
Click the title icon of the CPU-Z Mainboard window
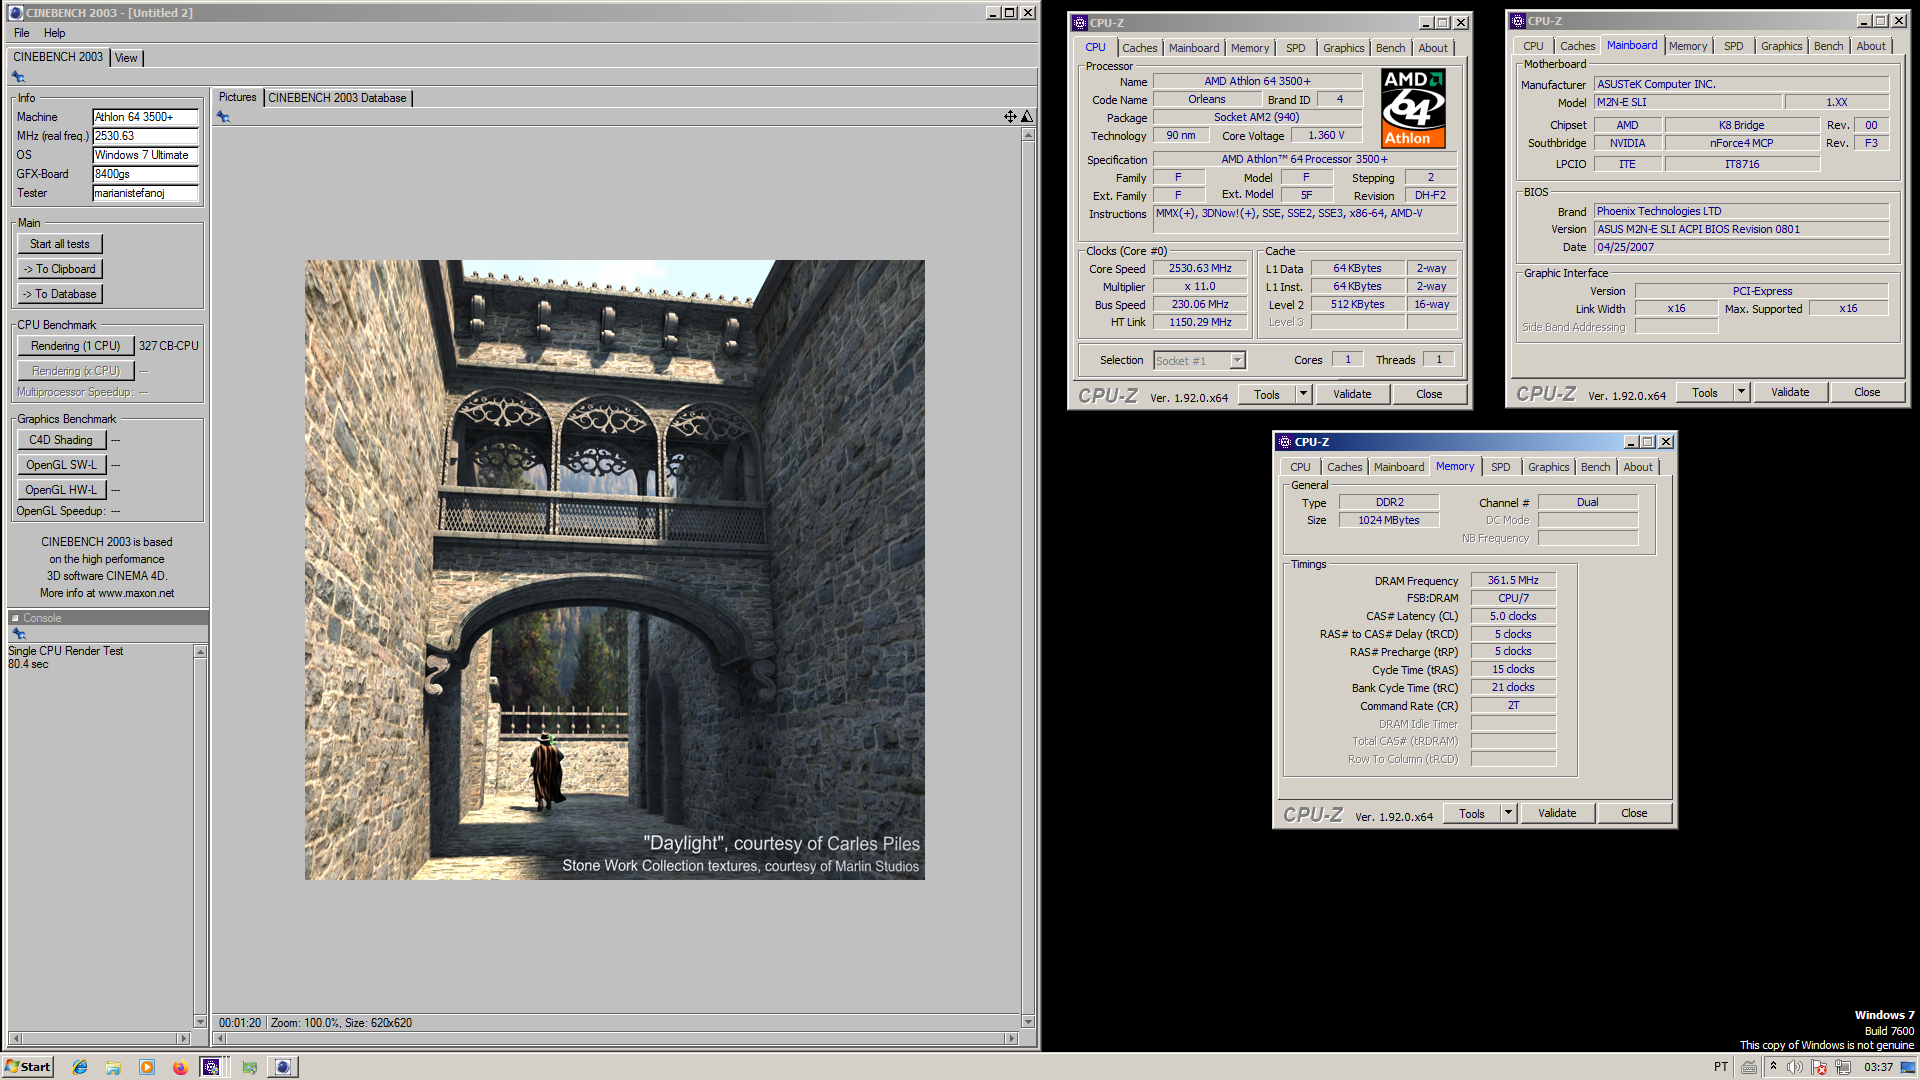pyautogui.click(x=1518, y=21)
